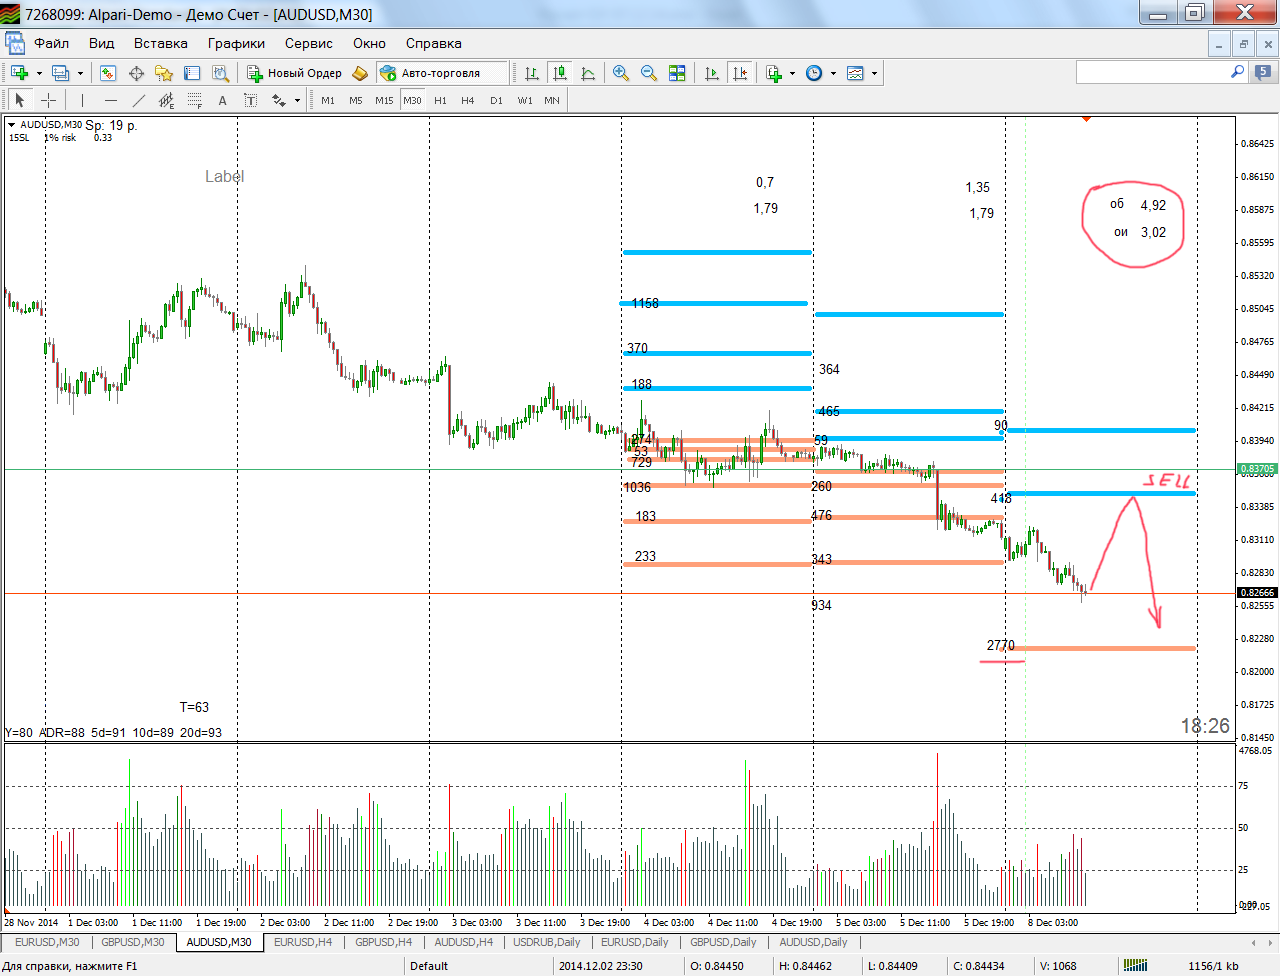Switch to the AUDUSD,Daily chart tab
The width and height of the screenshot is (1280, 976).
click(813, 942)
